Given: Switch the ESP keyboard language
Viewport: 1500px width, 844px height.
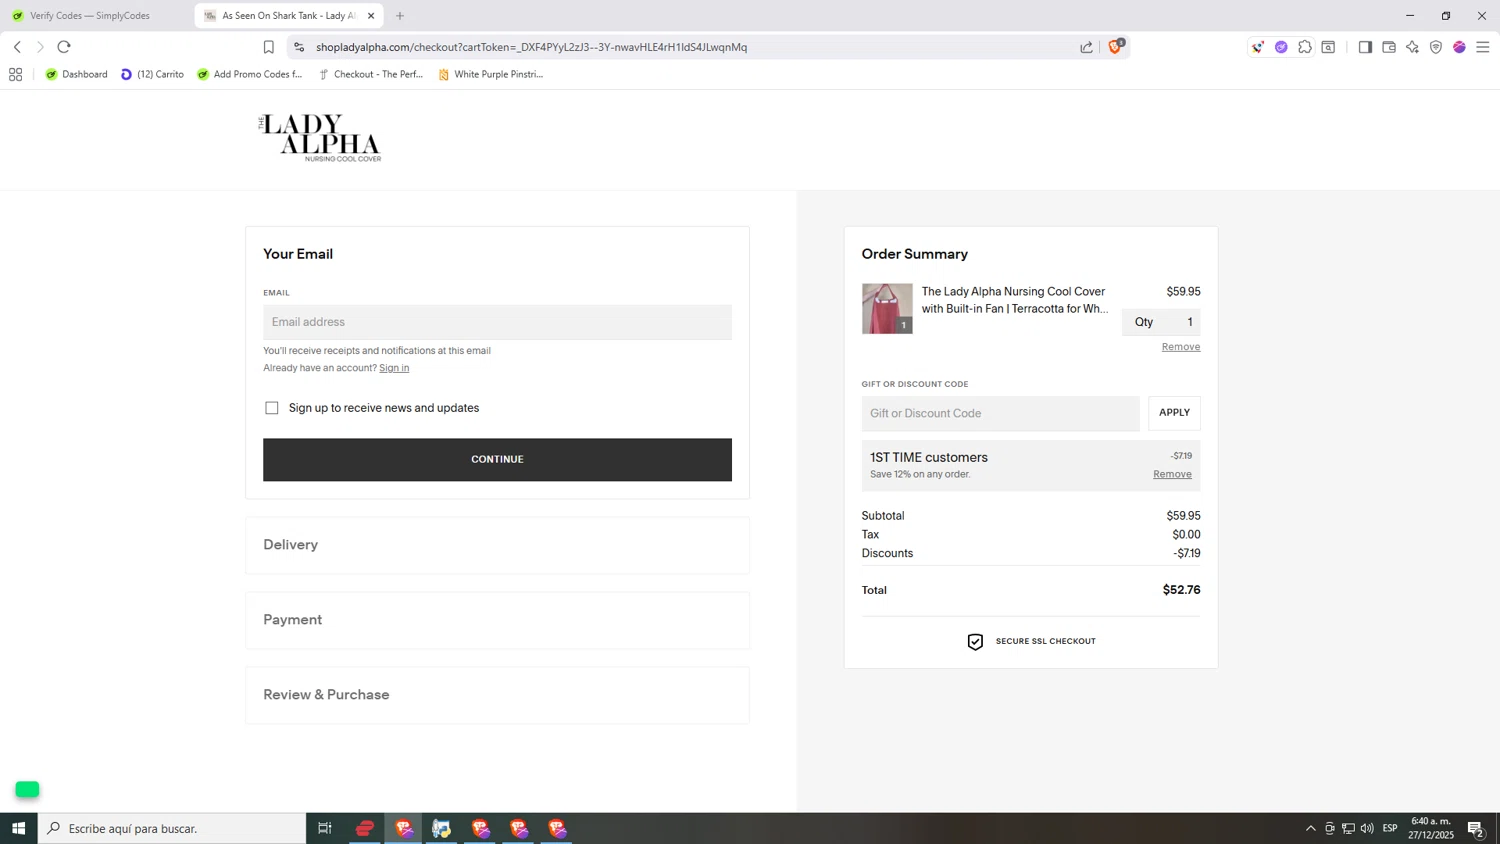Looking at the screenshot, I should 1390,828.
